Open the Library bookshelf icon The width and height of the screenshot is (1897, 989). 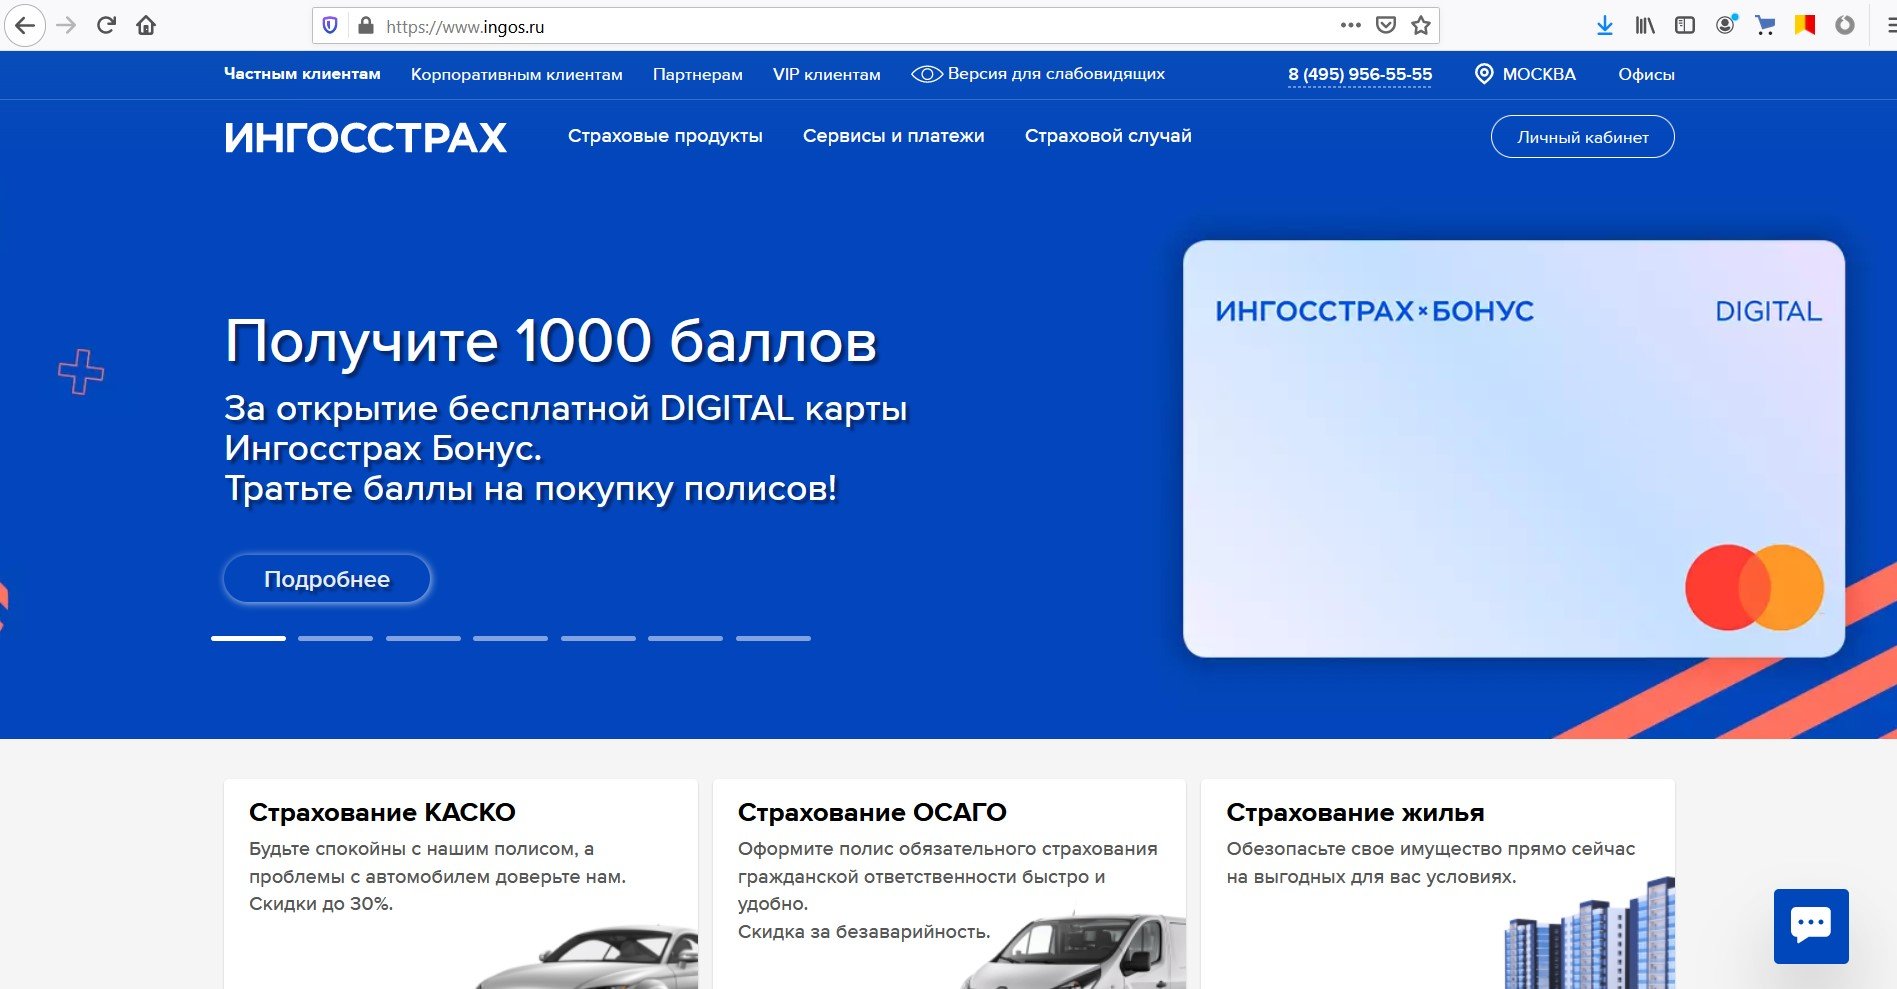pos(1645,26)
